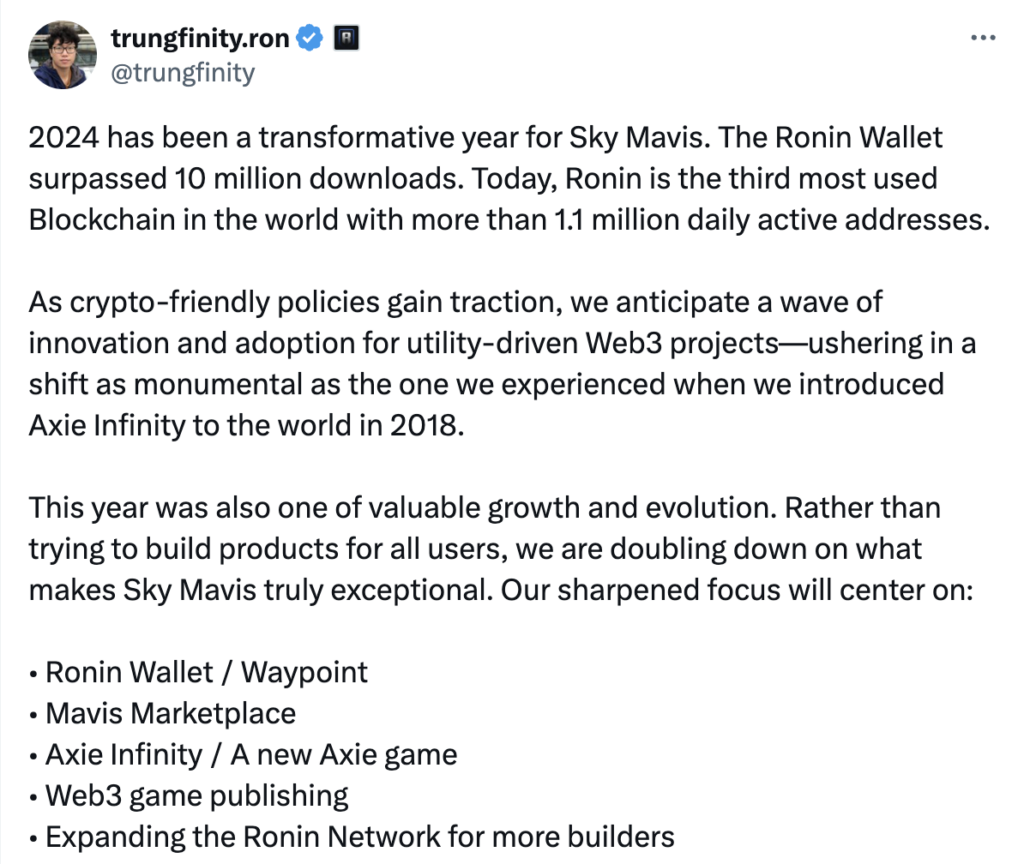Screen dimensions: 1024x864
Task: Click the phrase 'Our sharpened focus will center on'
Action: [x=737, y=590]
